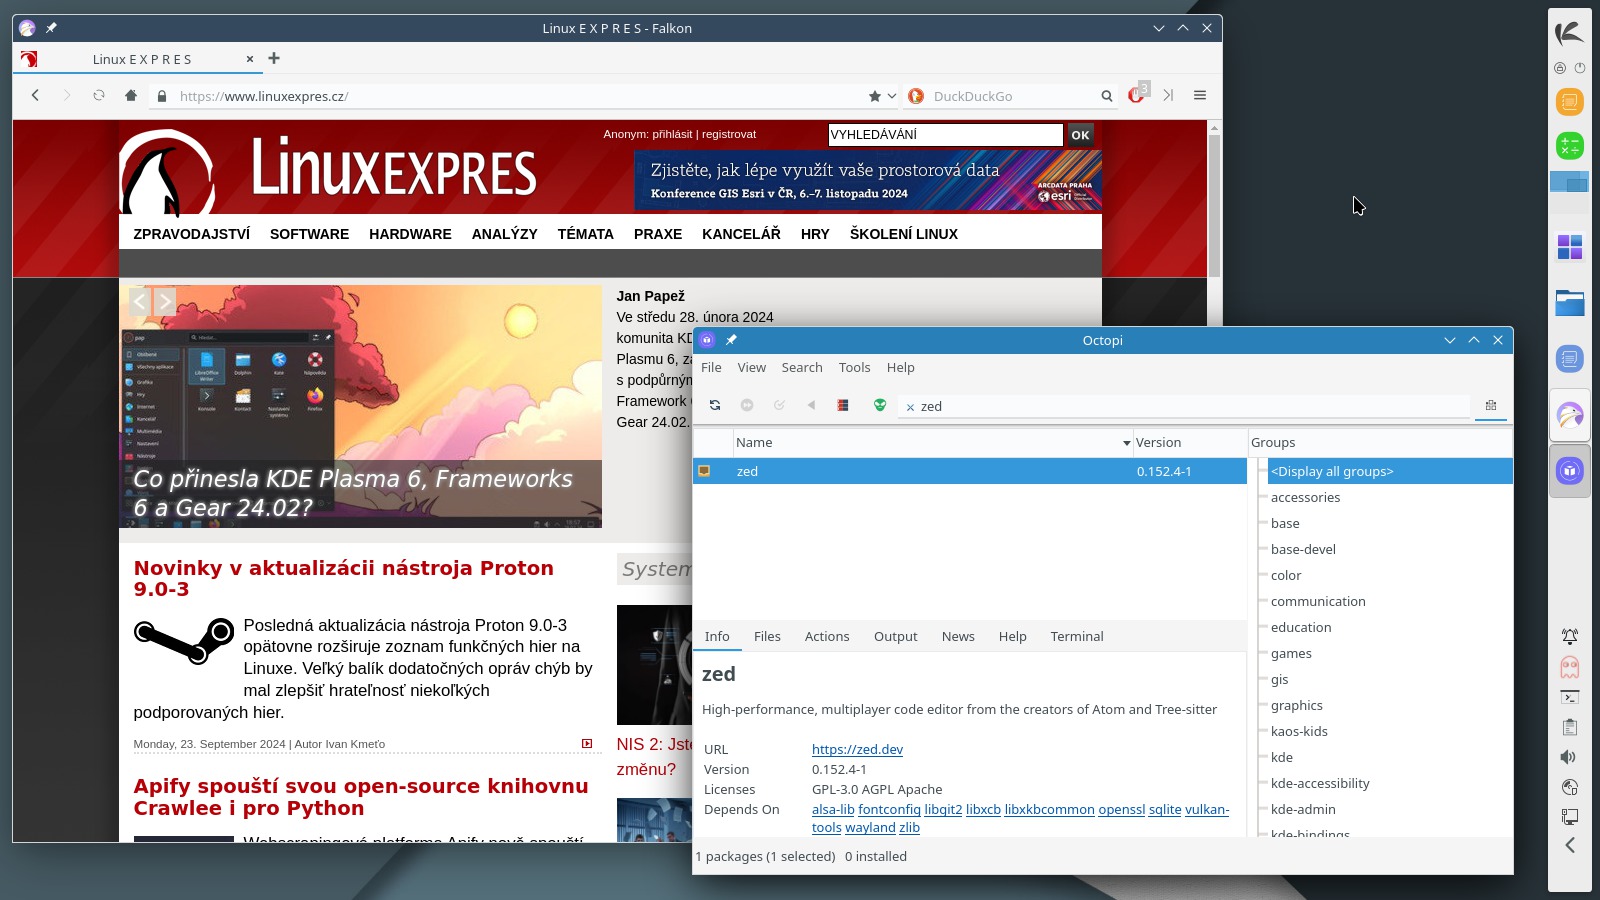Click the Version column header in Octopi

coord(1189,442)
